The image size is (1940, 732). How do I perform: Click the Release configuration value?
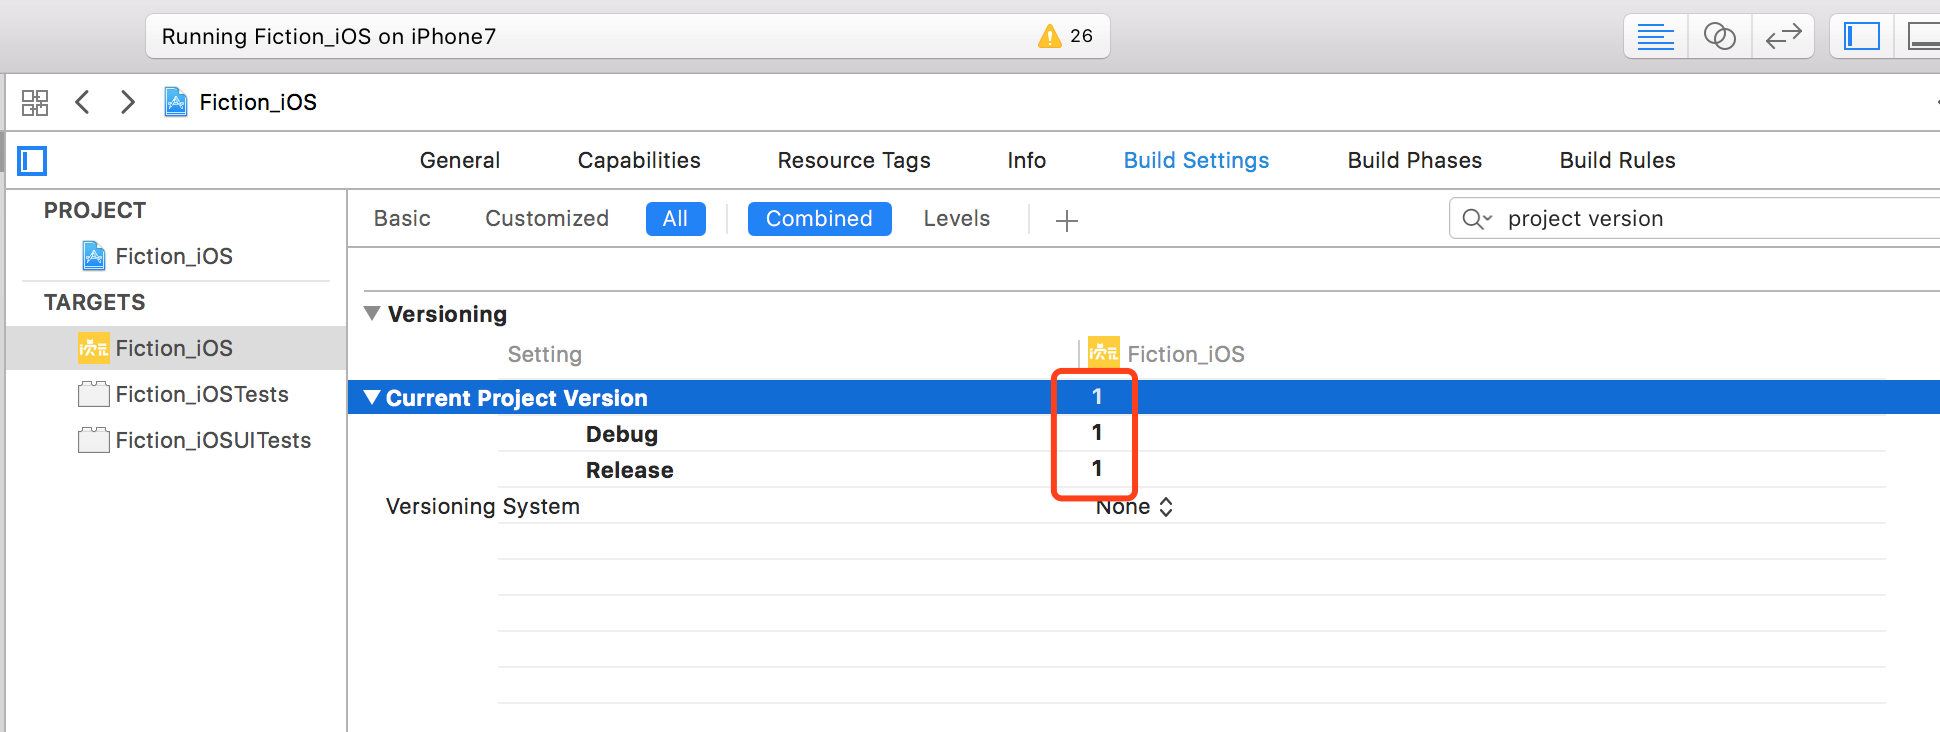[1097, 469]
